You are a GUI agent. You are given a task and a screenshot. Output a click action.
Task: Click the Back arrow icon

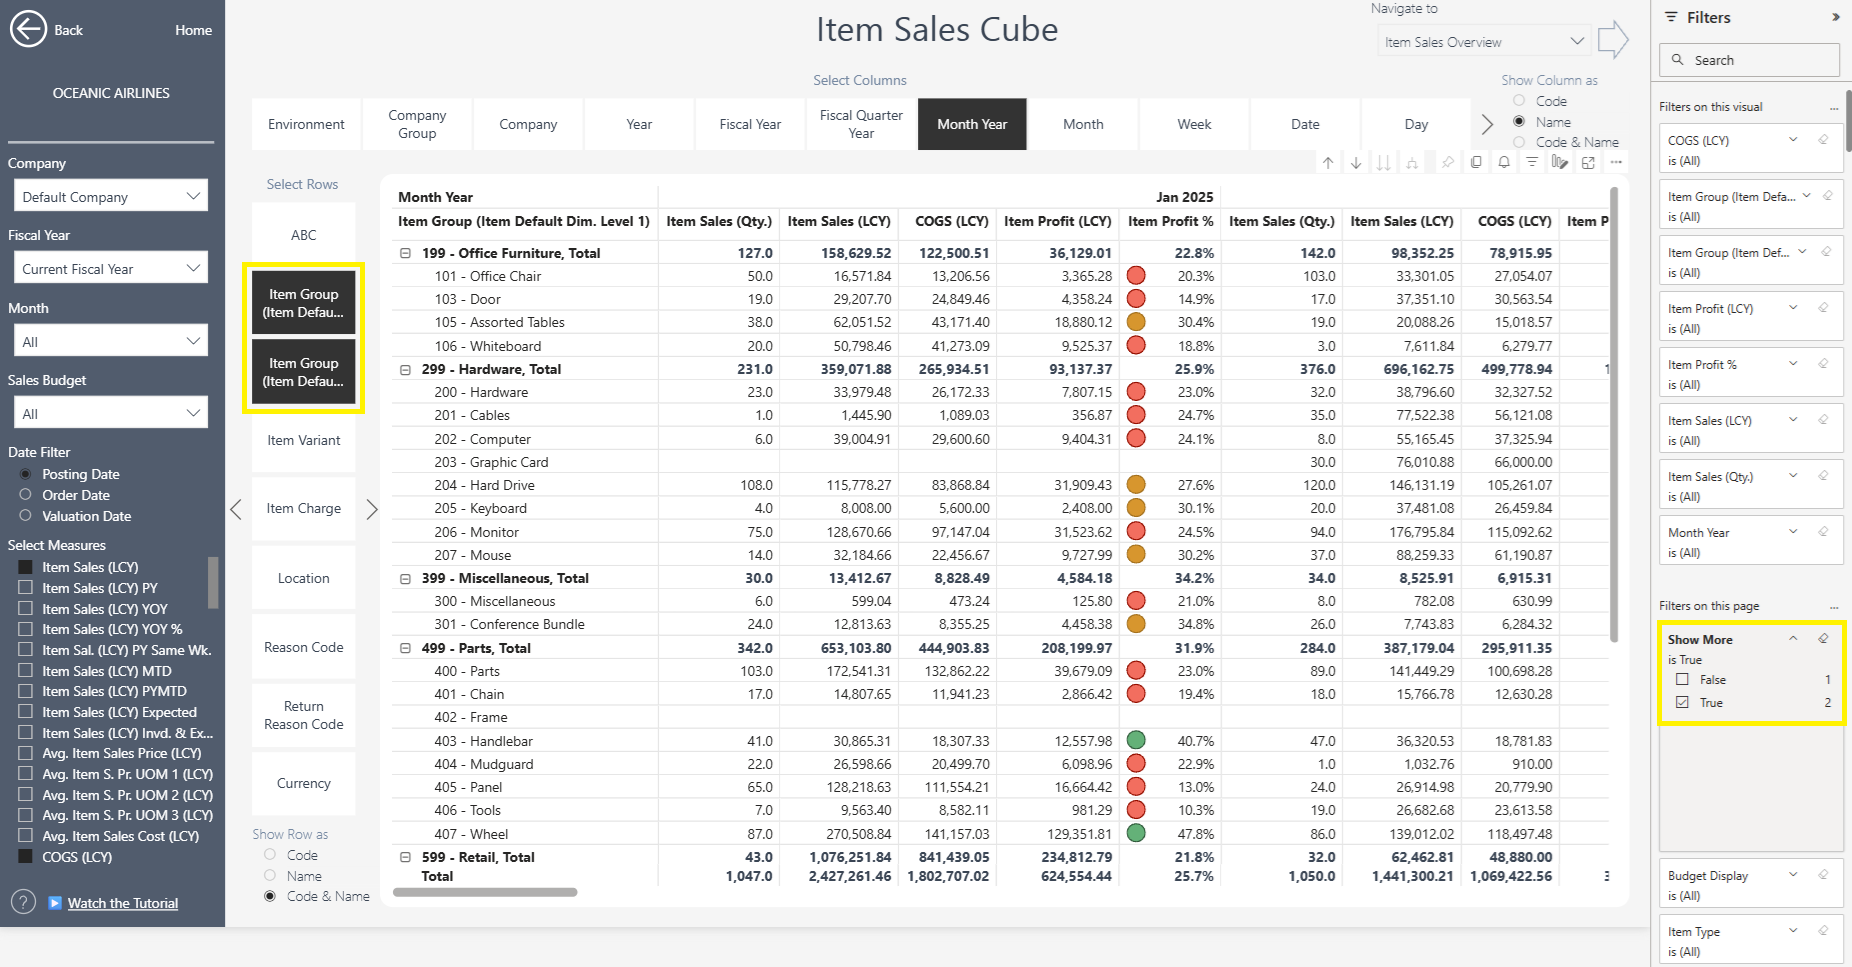(28, 29)
